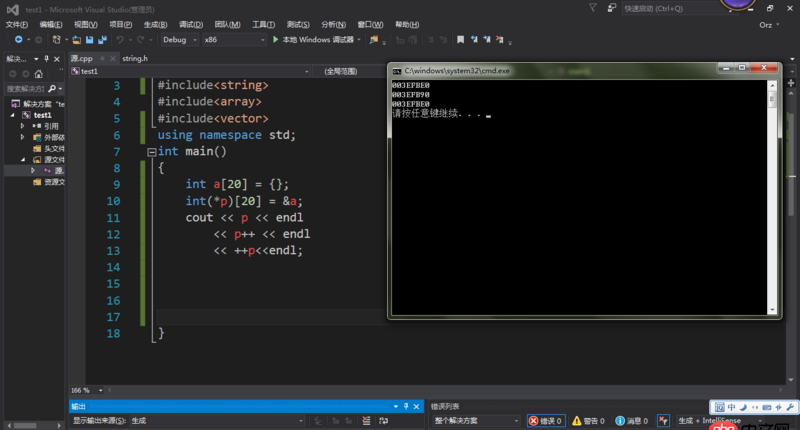Open the 编辑(E) menu
Image resolution: width=800 pixels, height=430 pixels.
[51, 24]
